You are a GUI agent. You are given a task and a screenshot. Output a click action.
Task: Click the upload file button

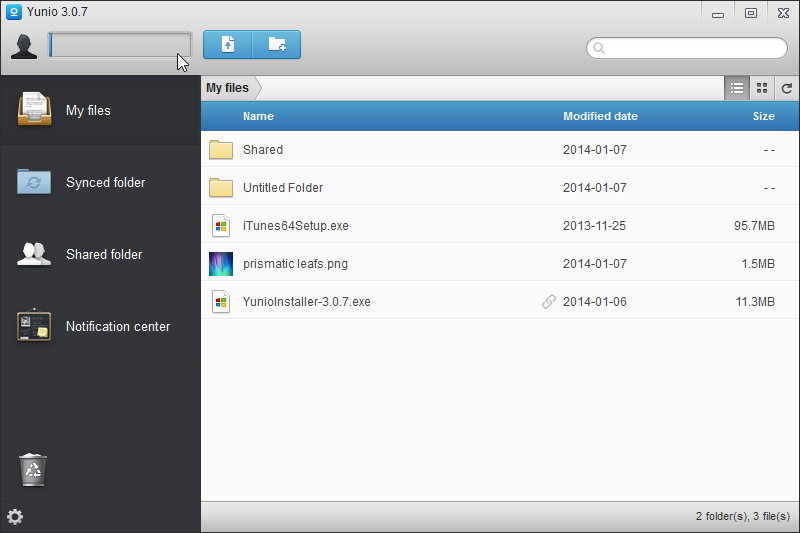[x=228, y=44]
